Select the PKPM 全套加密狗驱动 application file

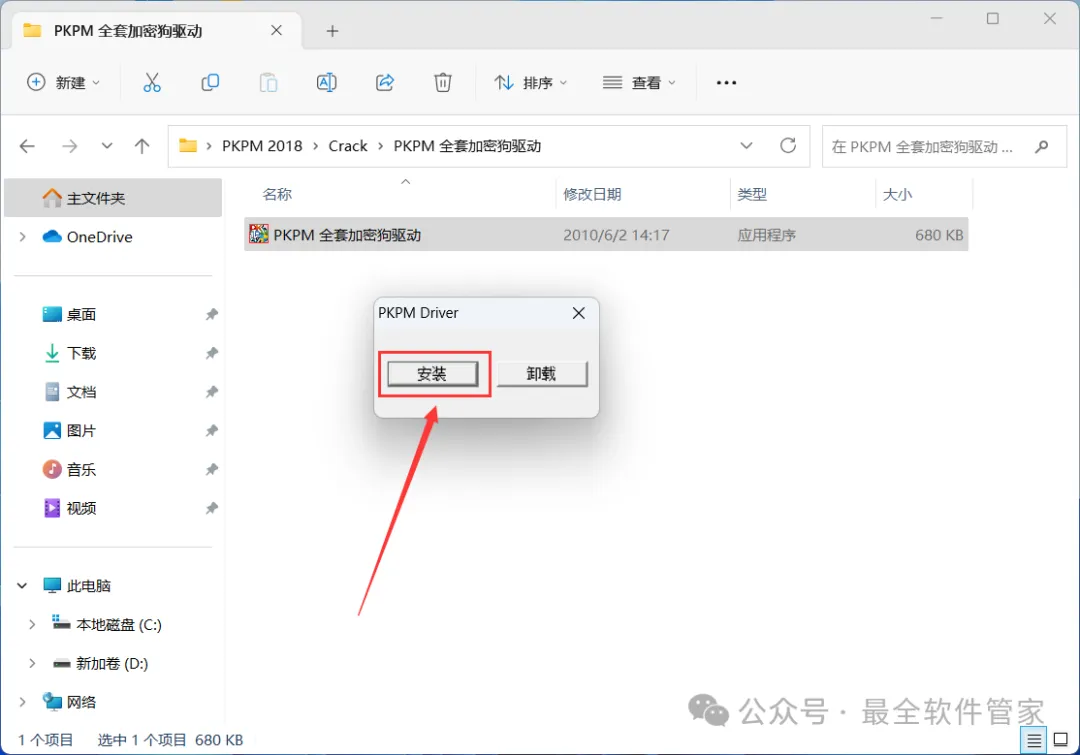[606, 235]
